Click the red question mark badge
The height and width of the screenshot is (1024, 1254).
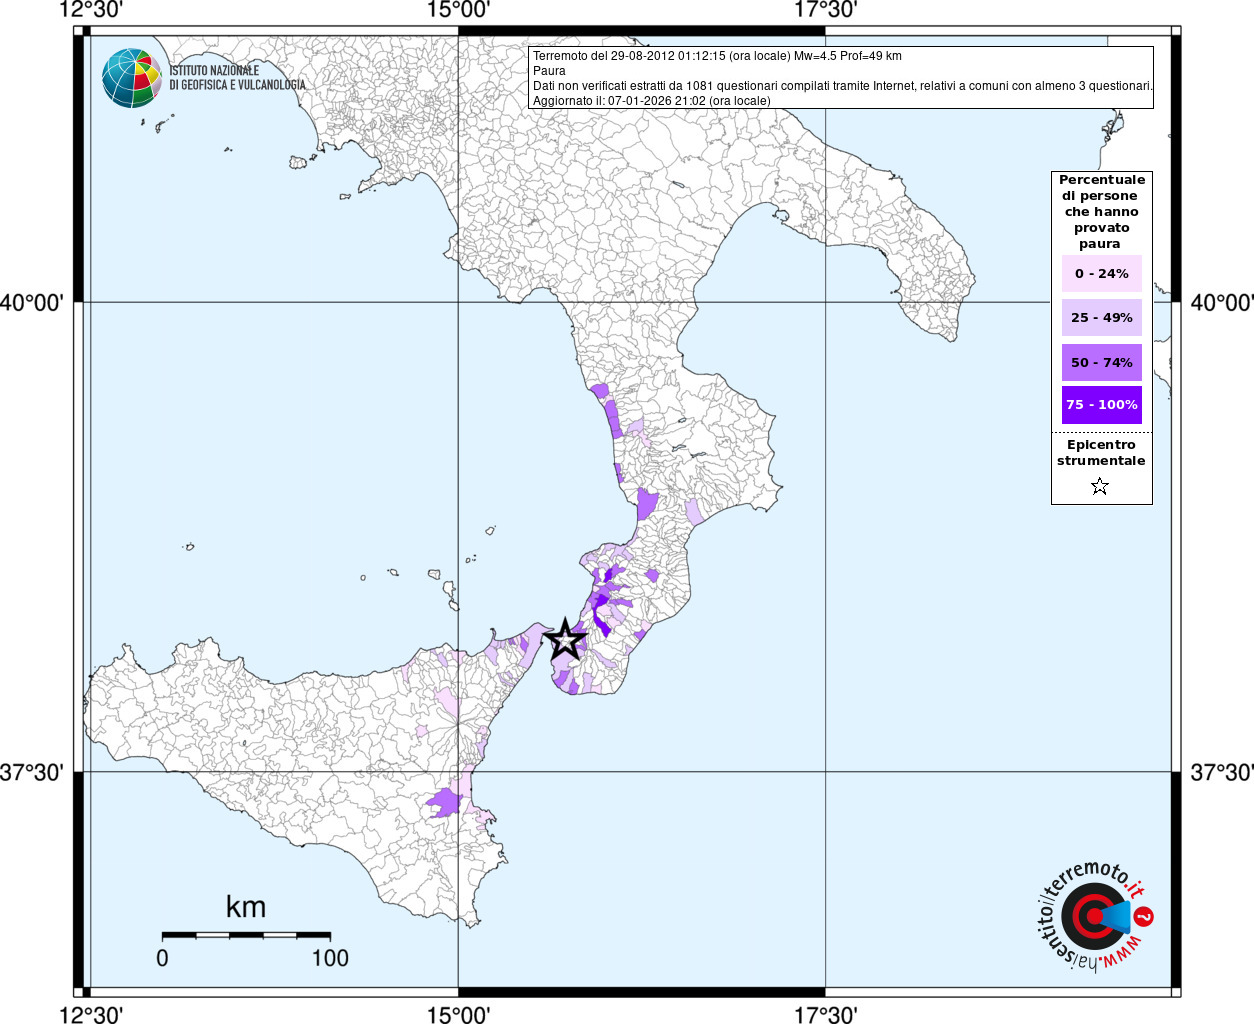tap(1144, 916)
